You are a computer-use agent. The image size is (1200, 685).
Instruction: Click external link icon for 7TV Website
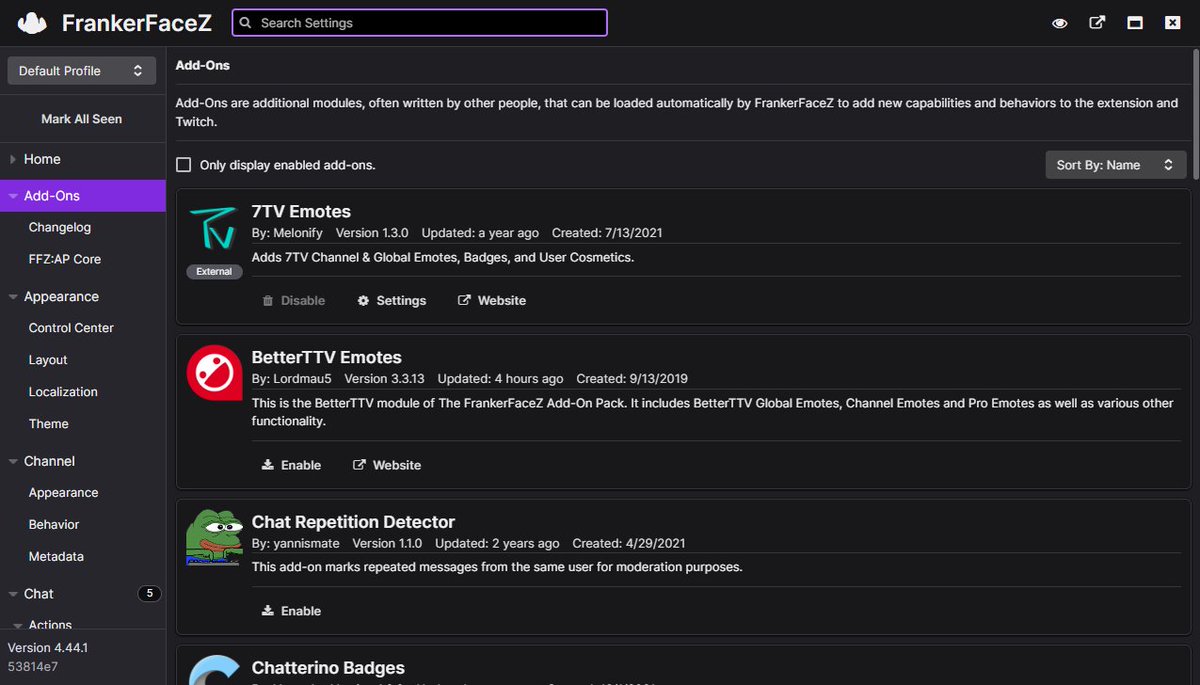(x=464, y=300)
